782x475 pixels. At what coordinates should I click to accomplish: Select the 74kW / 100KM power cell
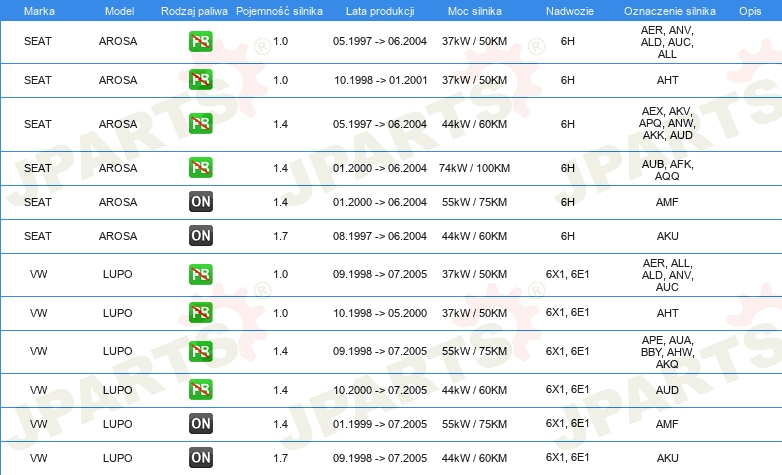[474, 168]
